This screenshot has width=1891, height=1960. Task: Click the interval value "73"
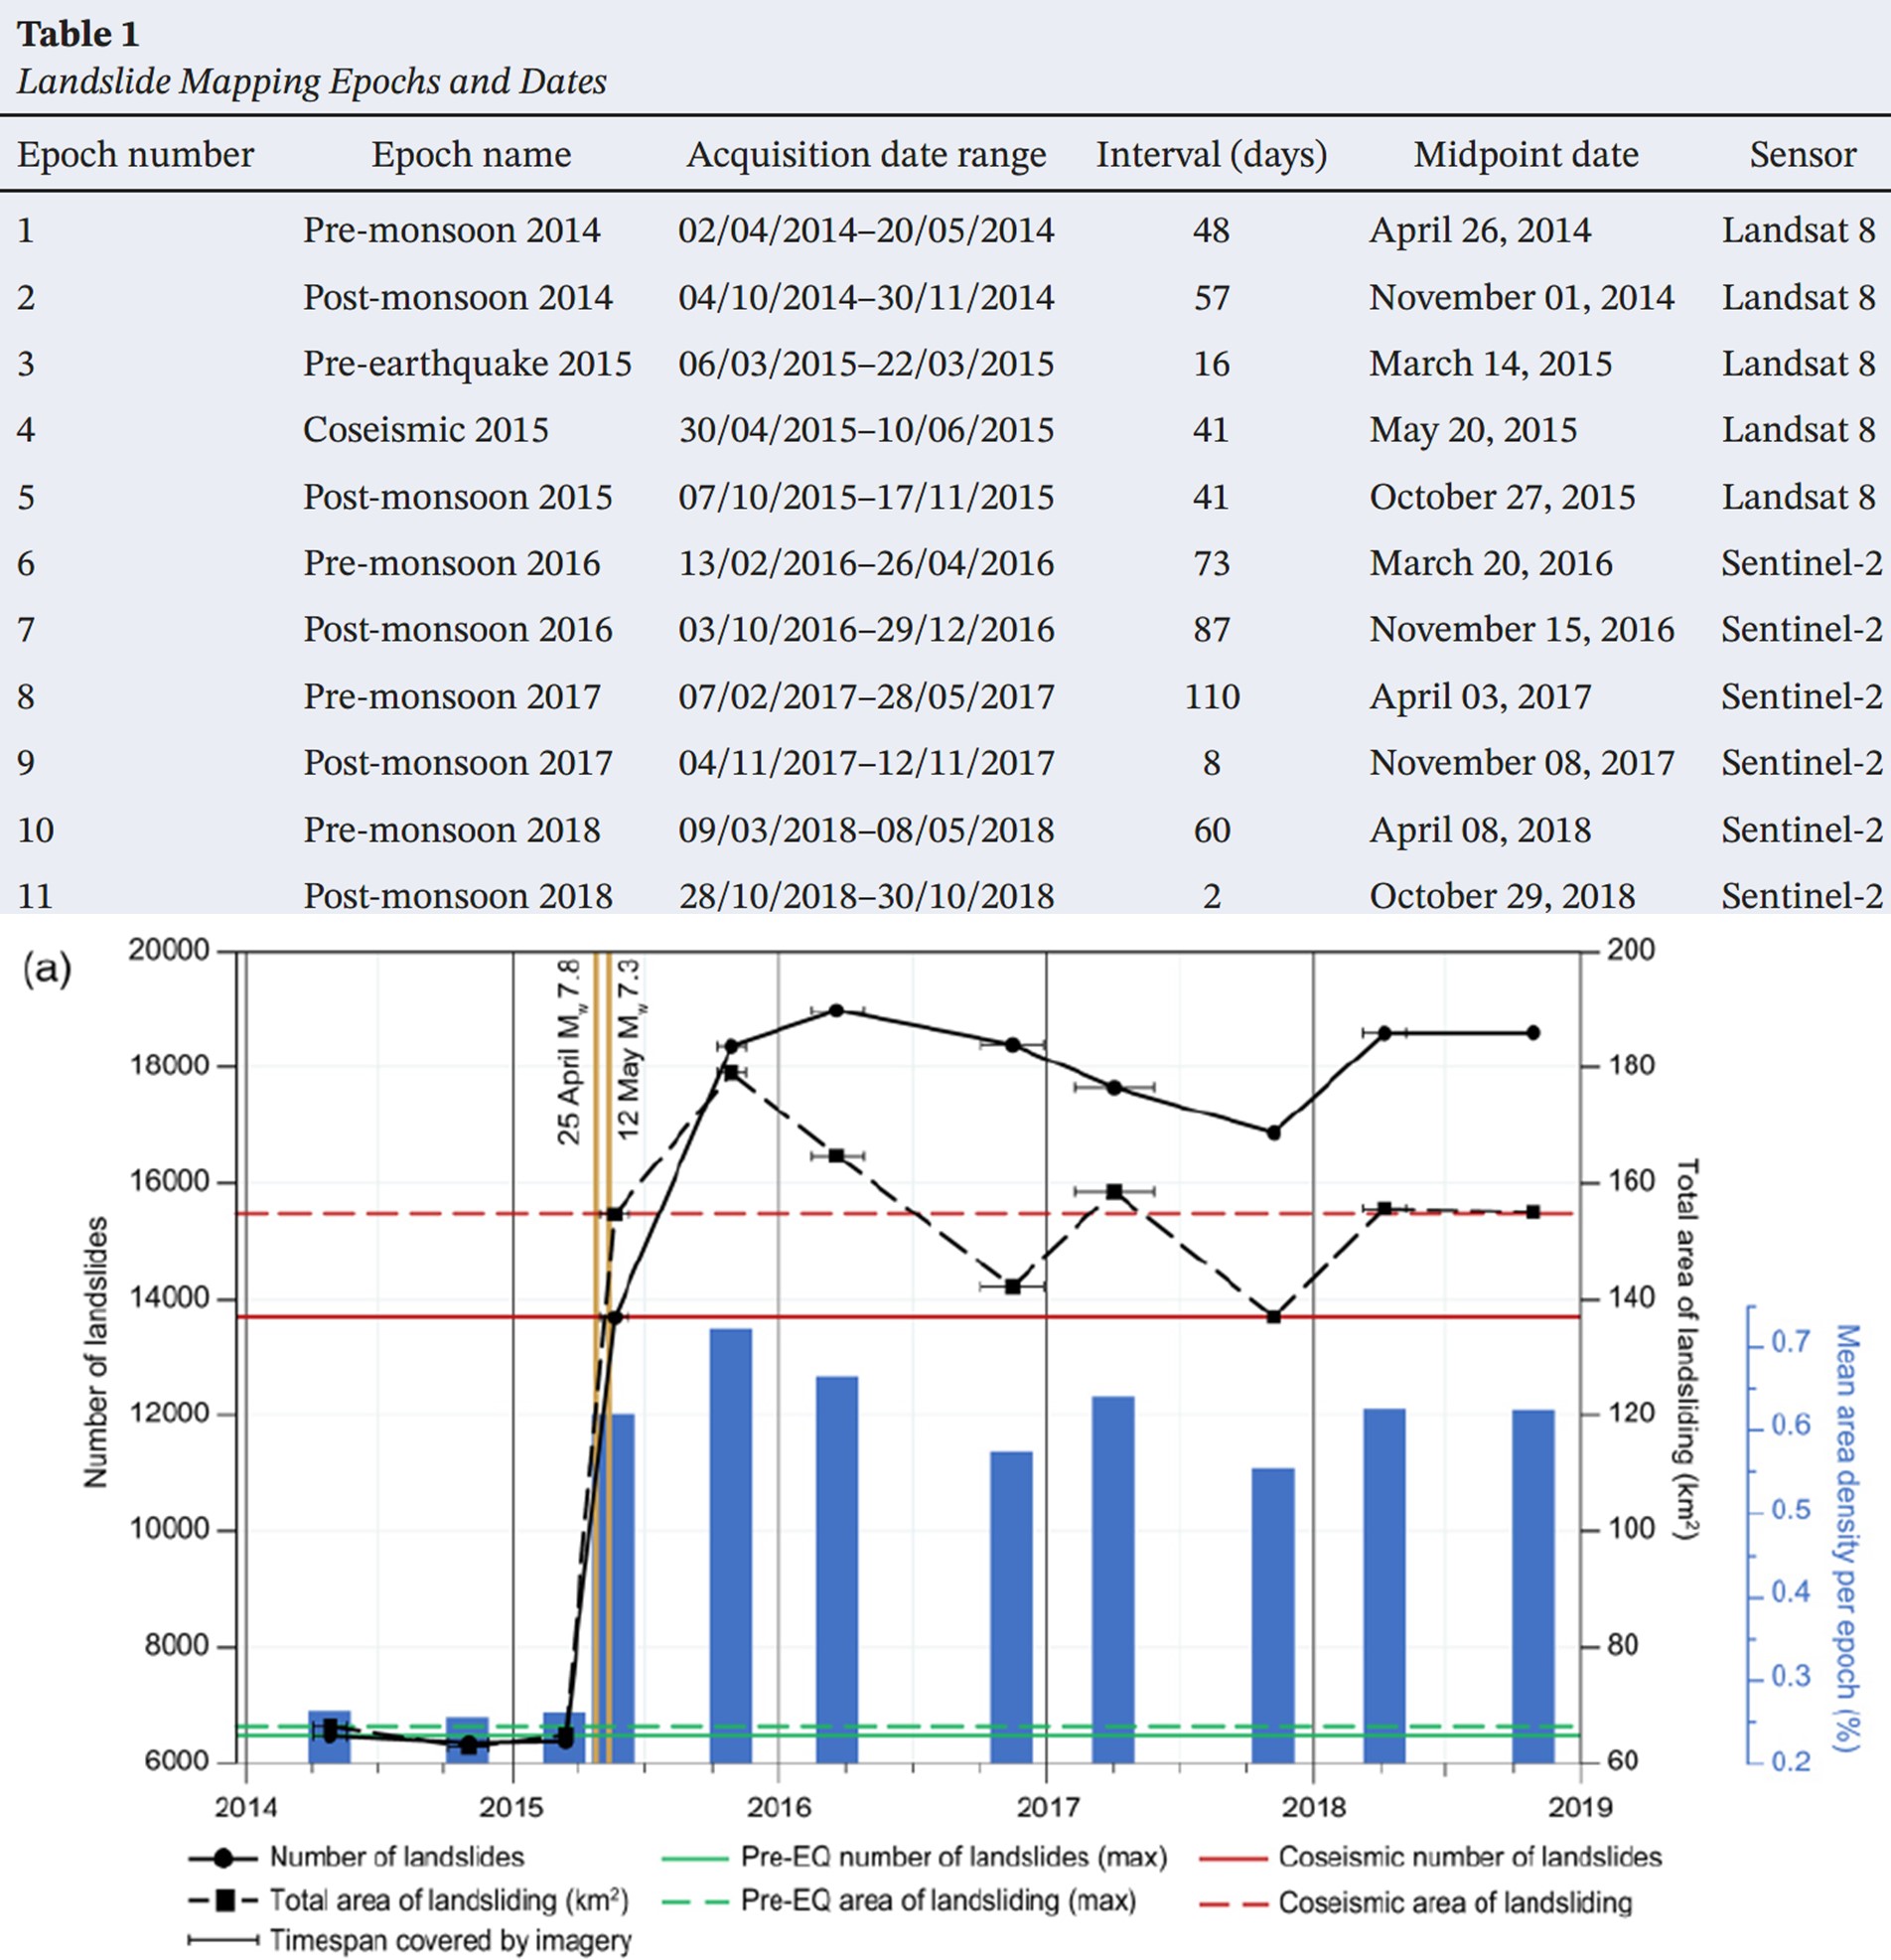point(1212,564)
